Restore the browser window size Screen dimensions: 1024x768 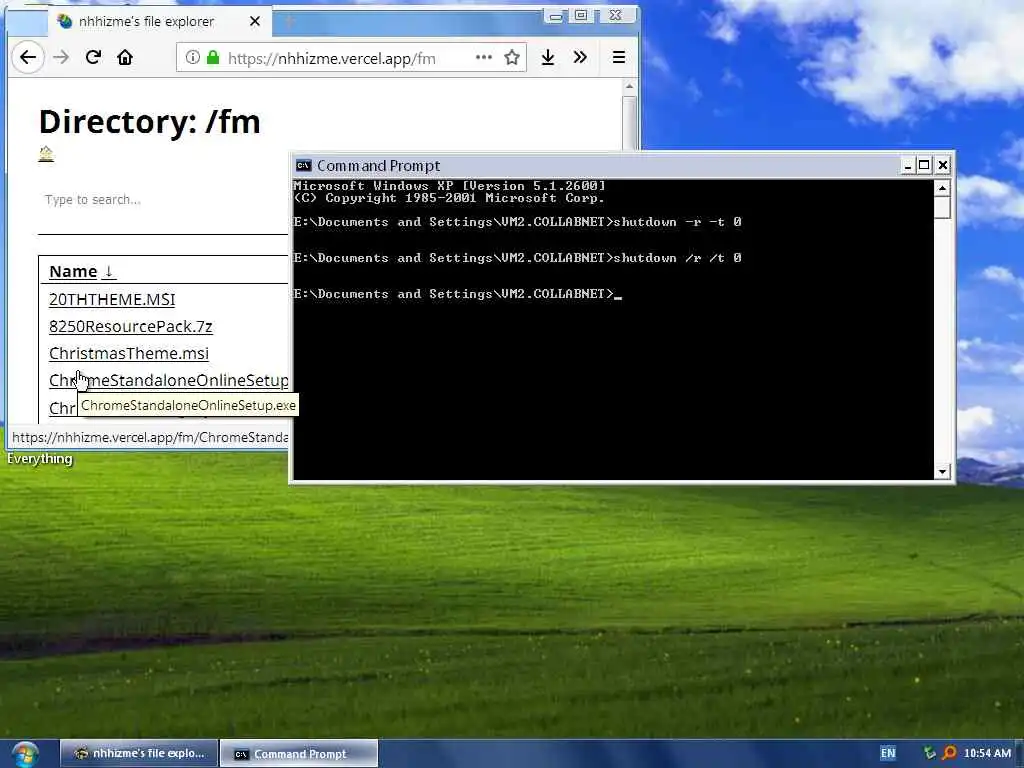click(x=581, y=16)
